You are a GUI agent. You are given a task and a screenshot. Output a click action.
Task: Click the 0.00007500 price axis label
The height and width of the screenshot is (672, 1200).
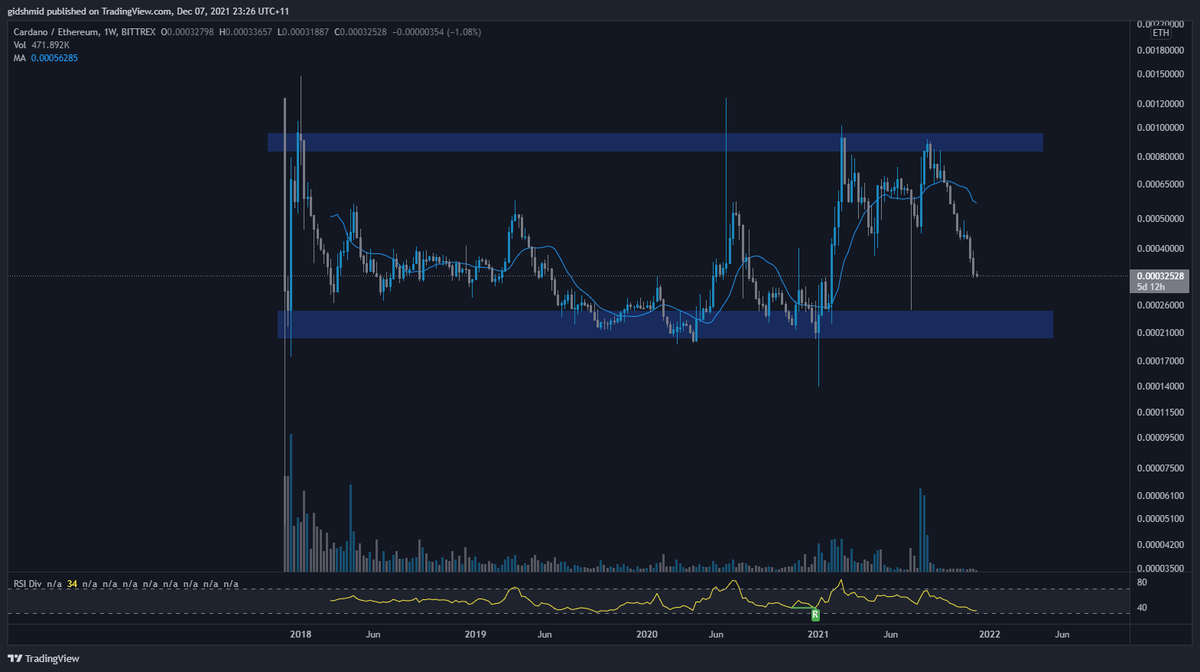pos(1160,467)
